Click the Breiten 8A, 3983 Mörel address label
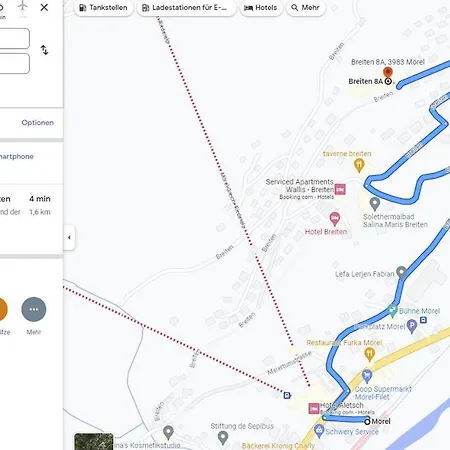 pyautogui.click(x=388, y=62)
